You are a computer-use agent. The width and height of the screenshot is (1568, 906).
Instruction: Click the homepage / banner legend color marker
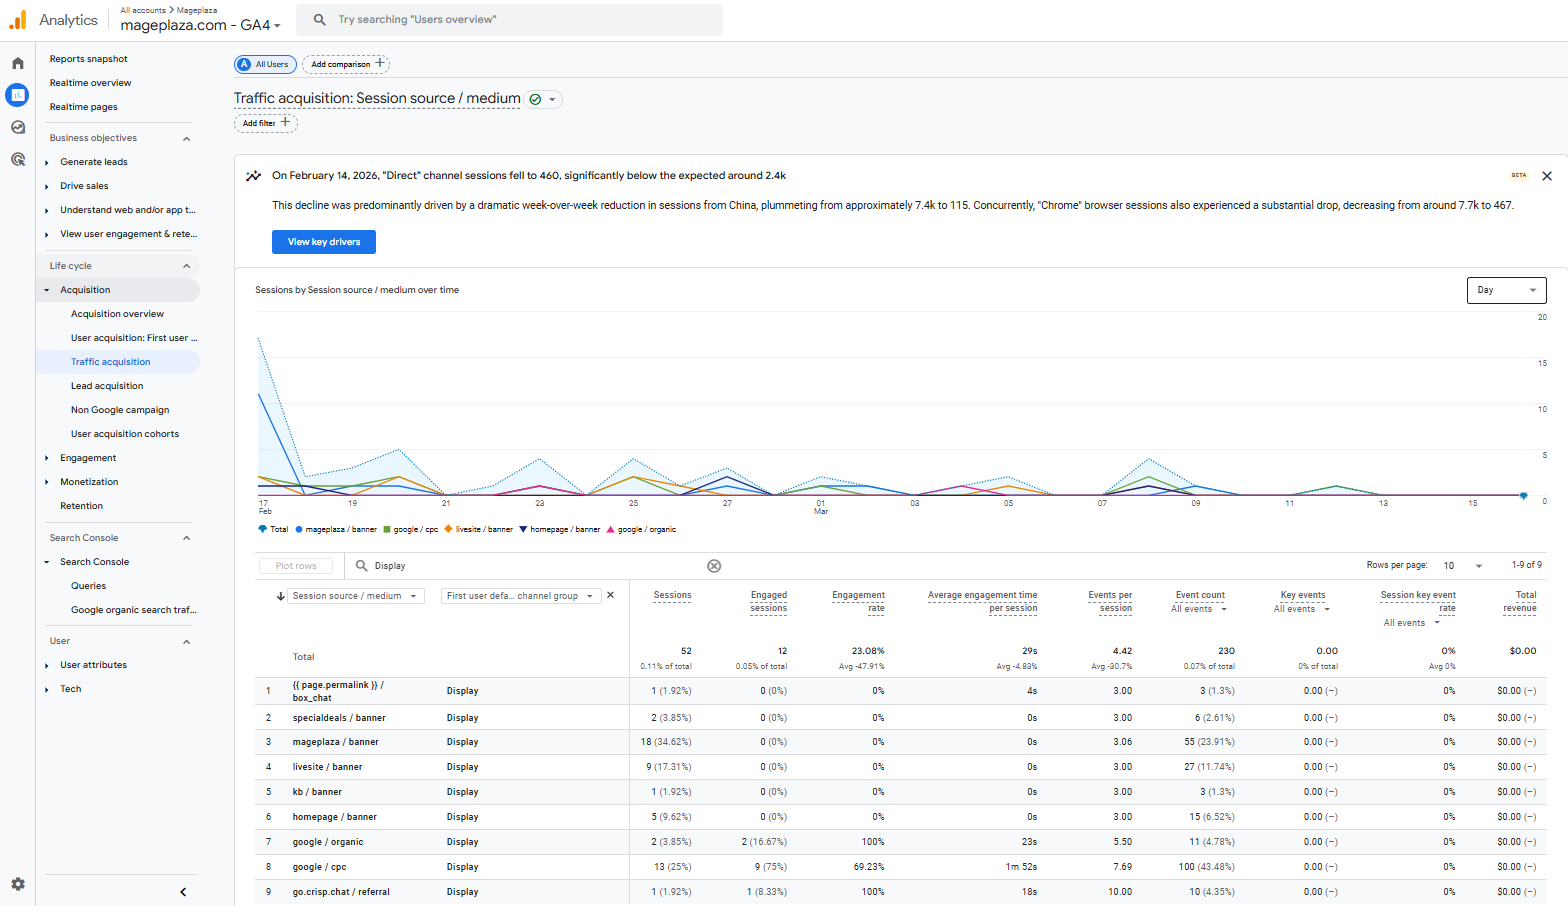click(522, 529)
